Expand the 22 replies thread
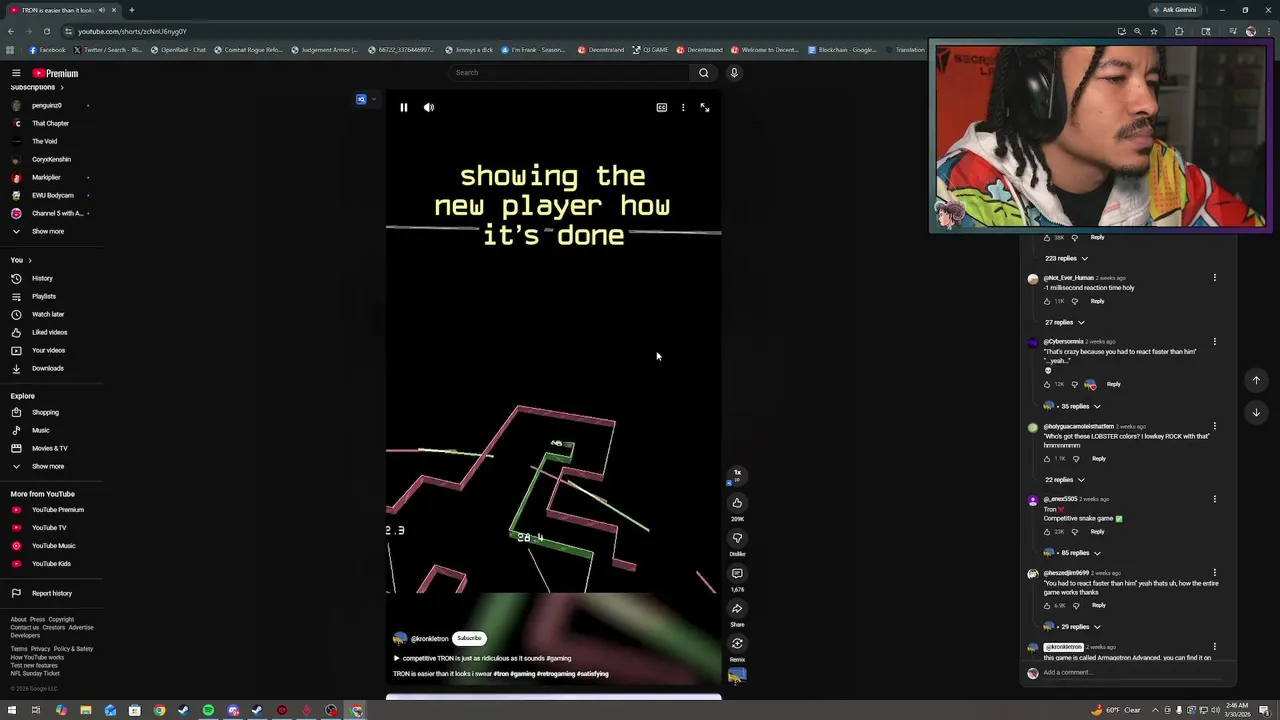 click(1065, 480)
